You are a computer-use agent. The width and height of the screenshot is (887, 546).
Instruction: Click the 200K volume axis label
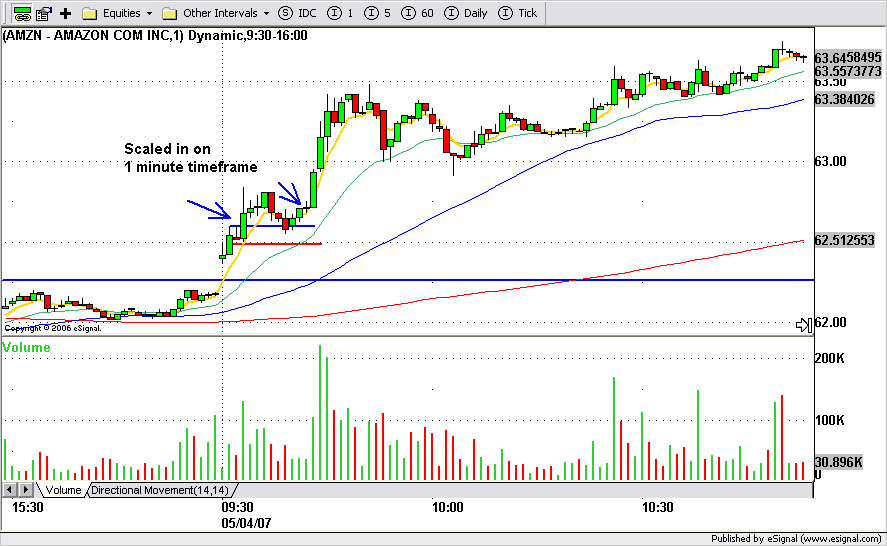pyautogui.click(x=830, y=358)
